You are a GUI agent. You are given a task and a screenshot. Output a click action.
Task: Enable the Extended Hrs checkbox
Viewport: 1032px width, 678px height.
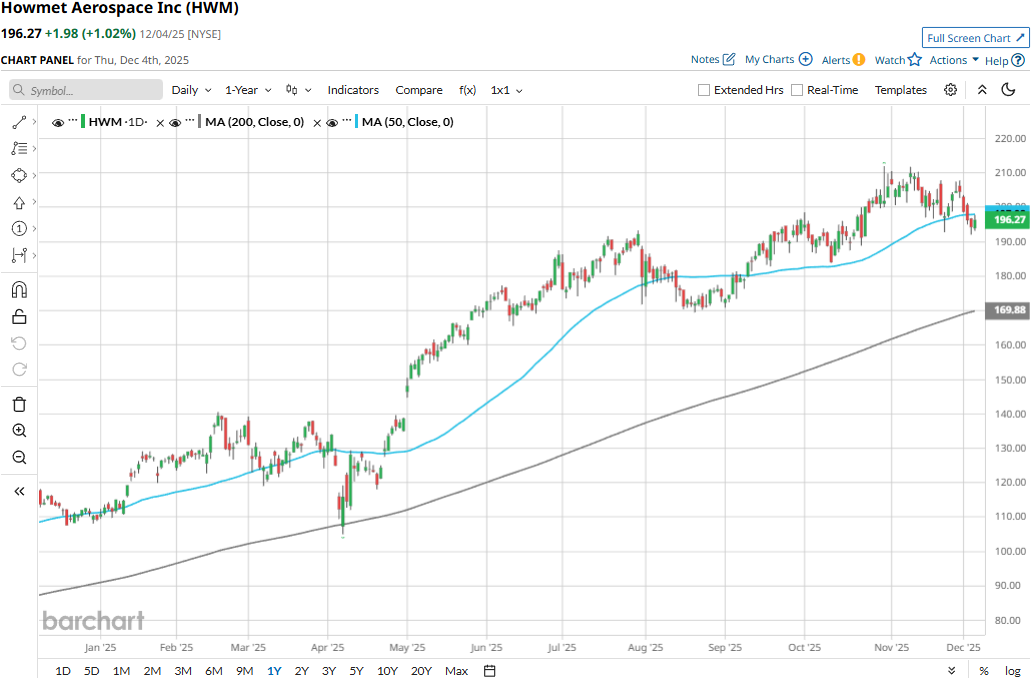point(704,90)
